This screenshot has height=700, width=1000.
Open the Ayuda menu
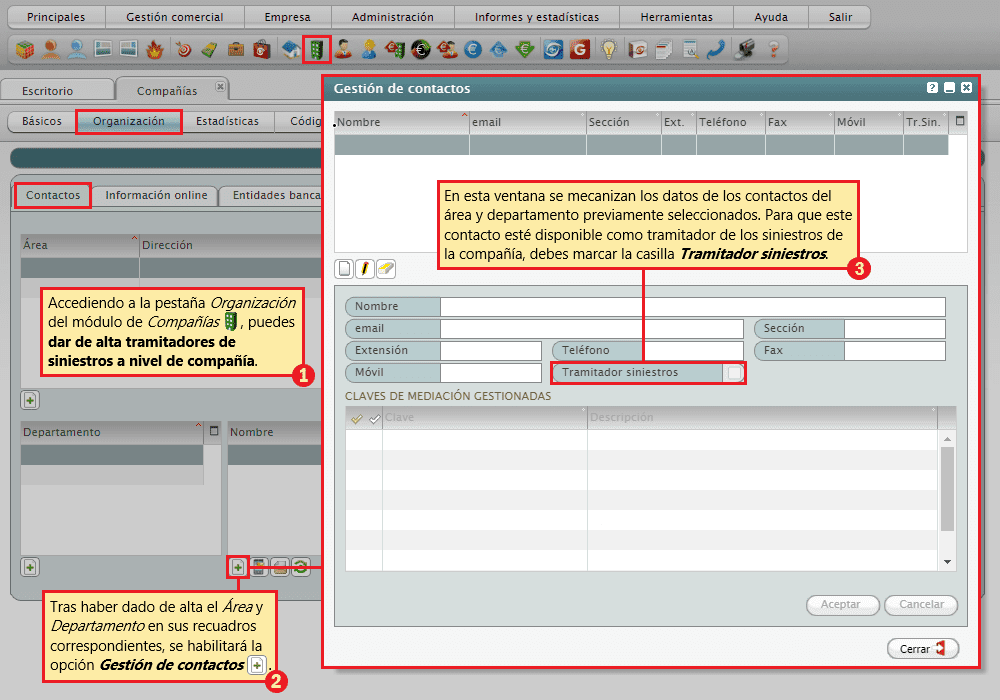[x=771, y=17]
